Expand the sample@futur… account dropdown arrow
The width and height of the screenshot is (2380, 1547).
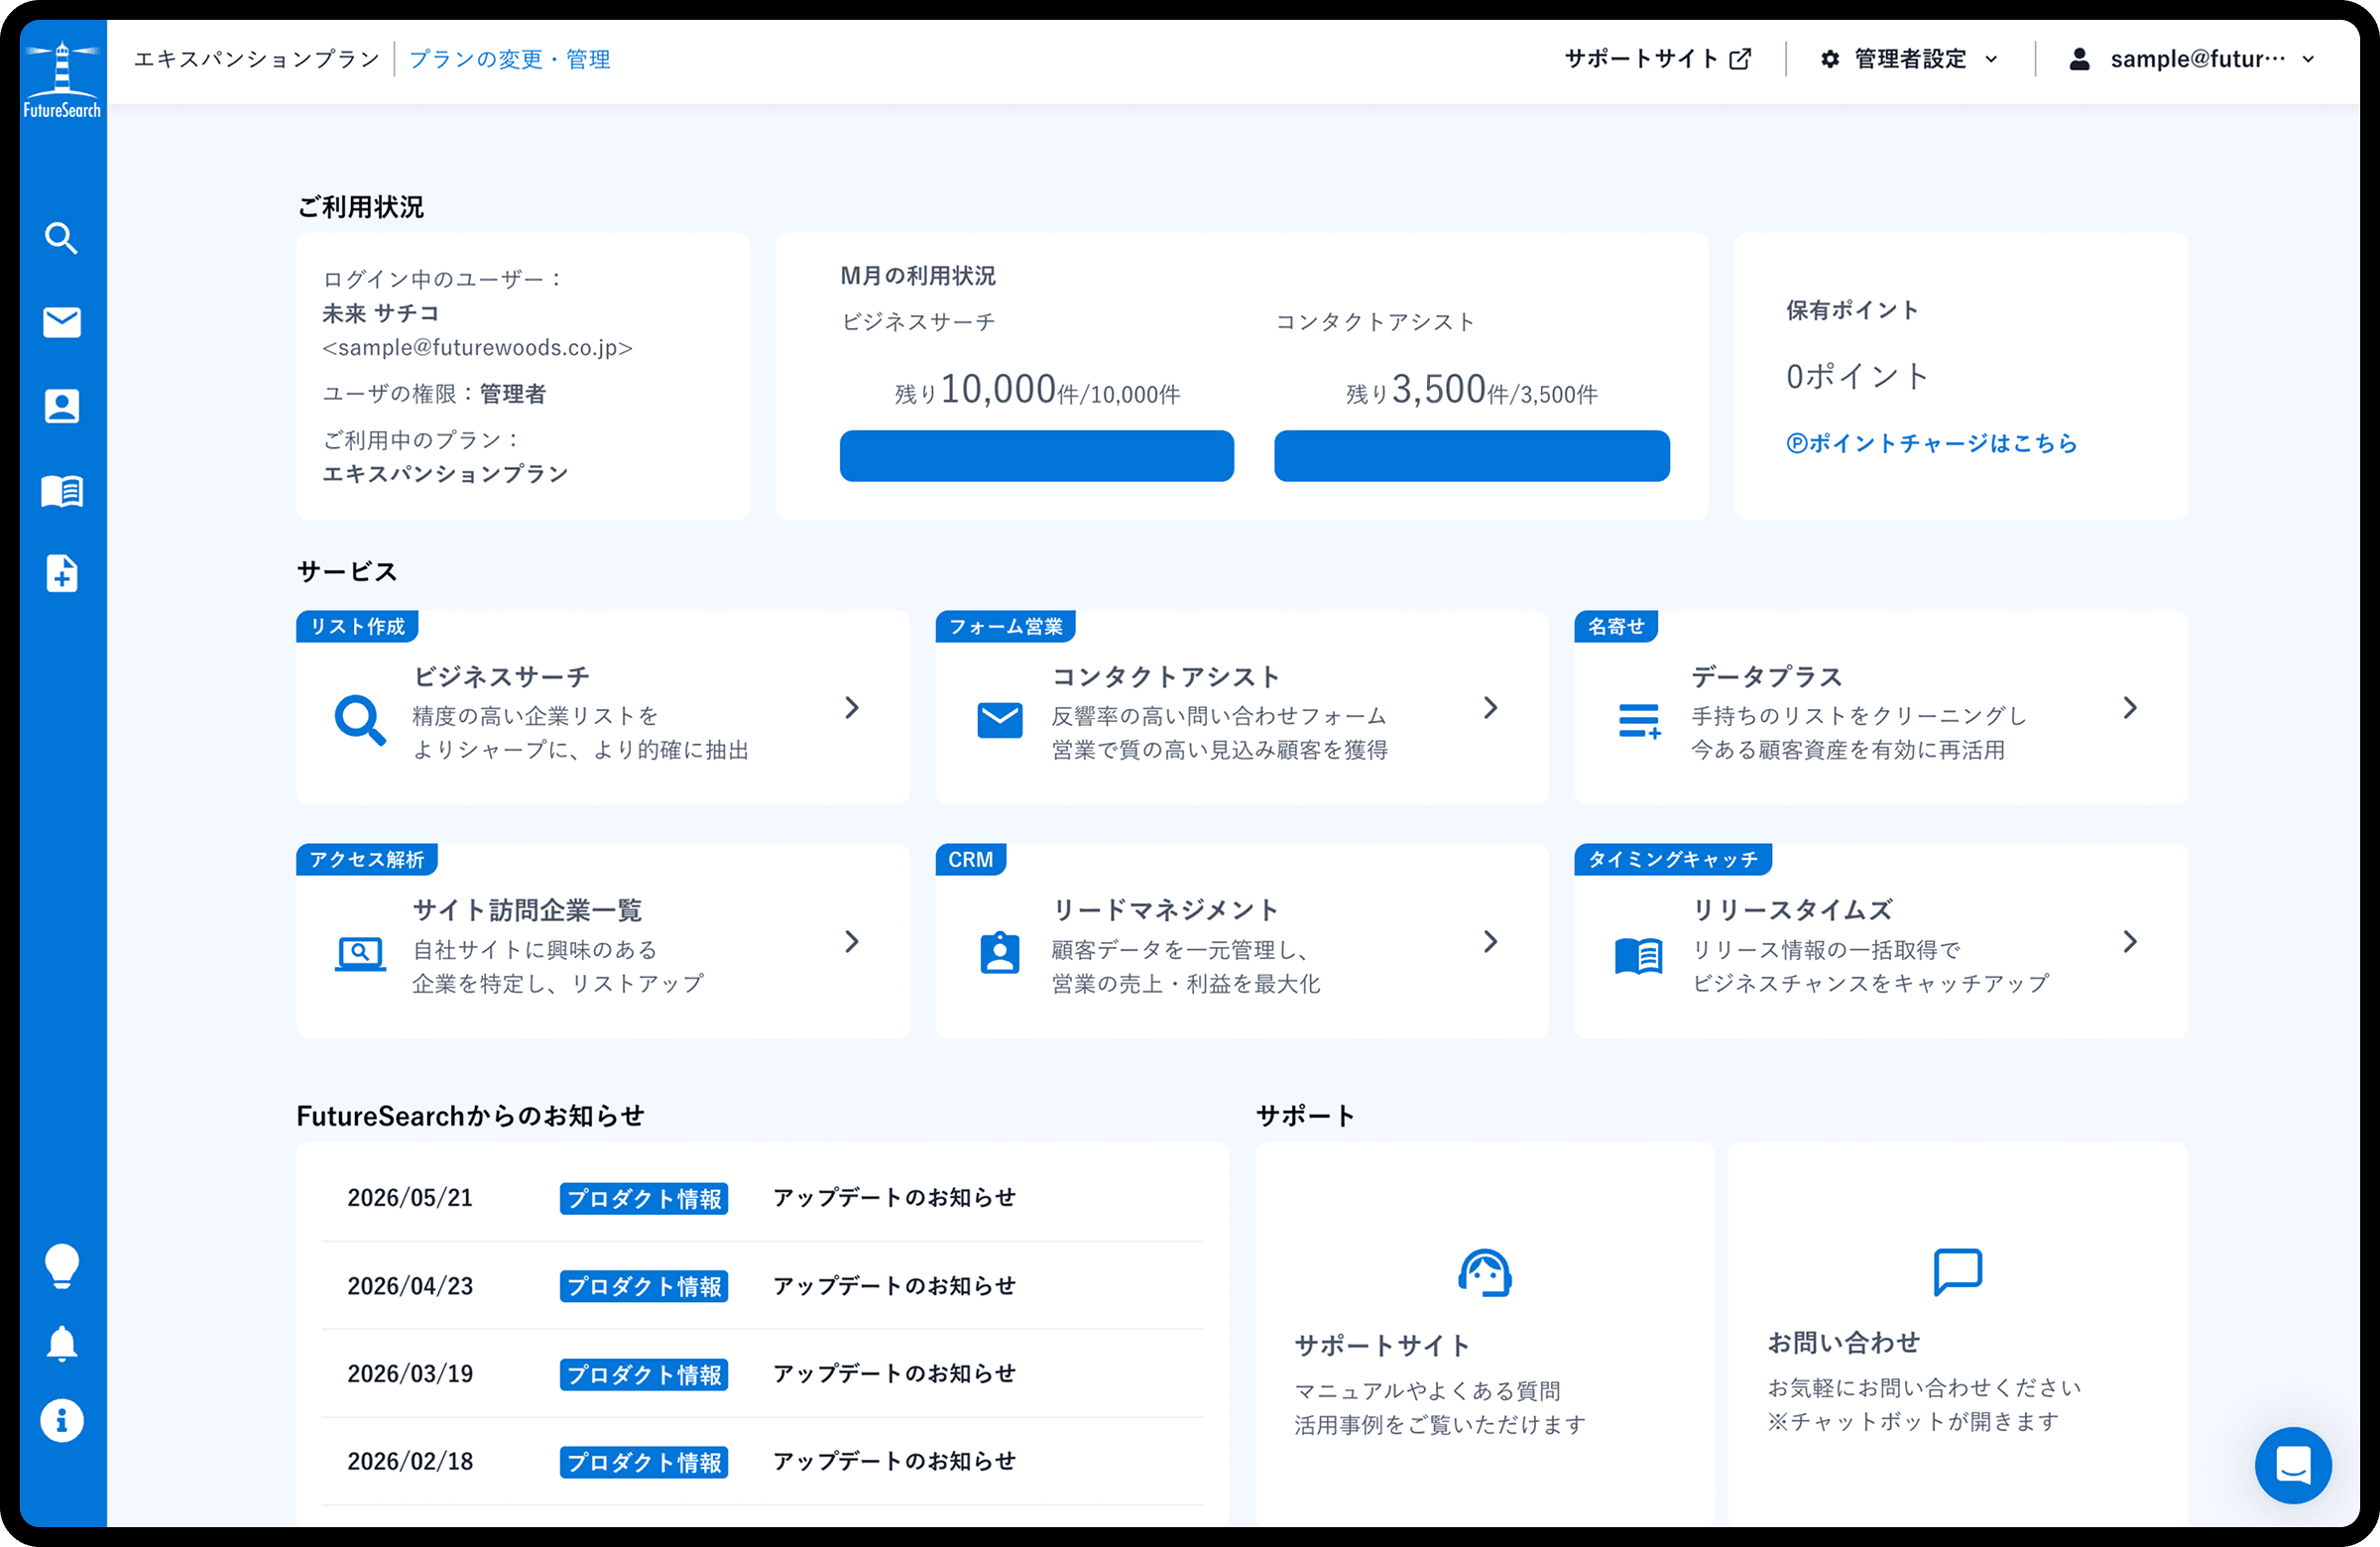click(x=2309, y=59)
